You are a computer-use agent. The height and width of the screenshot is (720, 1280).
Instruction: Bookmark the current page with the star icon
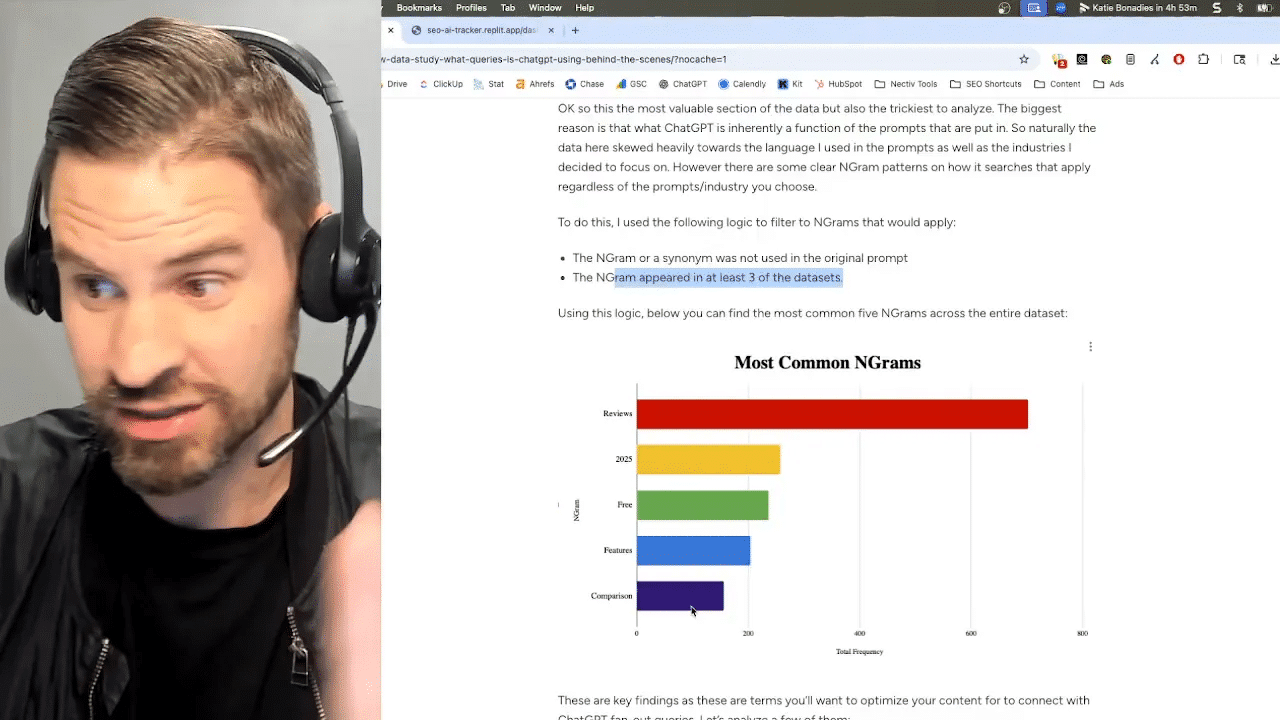tap(1024, 59)
